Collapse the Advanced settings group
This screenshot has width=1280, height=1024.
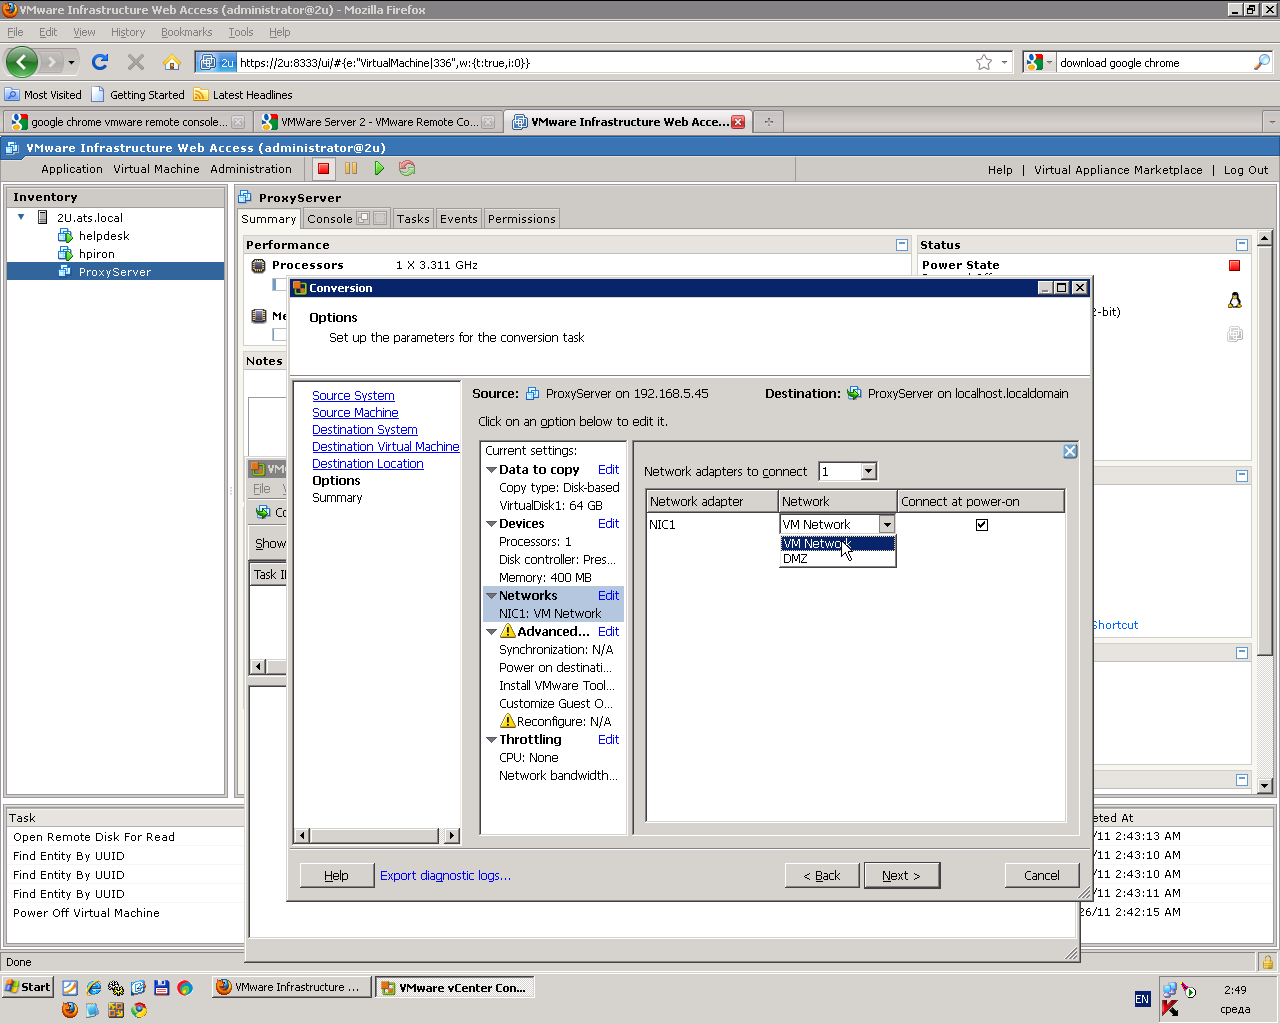[x=491, y=632]
